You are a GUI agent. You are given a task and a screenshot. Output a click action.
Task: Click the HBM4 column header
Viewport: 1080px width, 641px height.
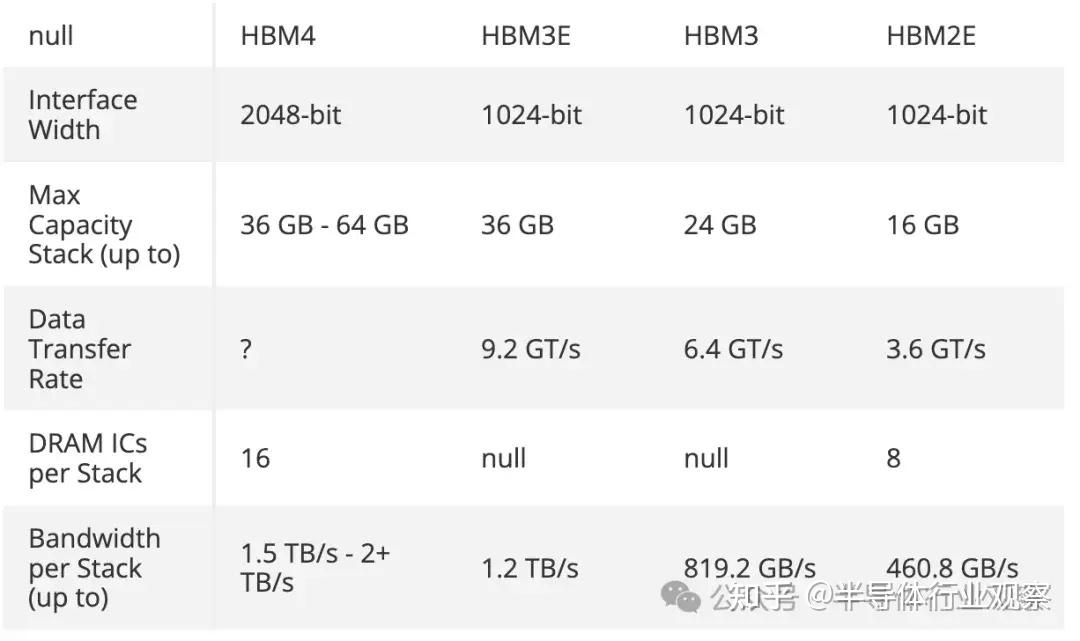coord(278,36)
